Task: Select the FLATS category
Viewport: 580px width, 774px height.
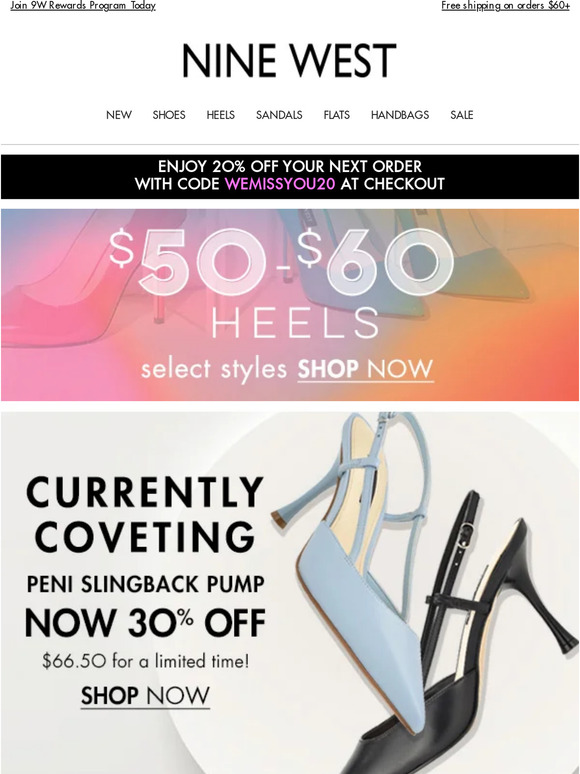Action: tap(337, 115)
